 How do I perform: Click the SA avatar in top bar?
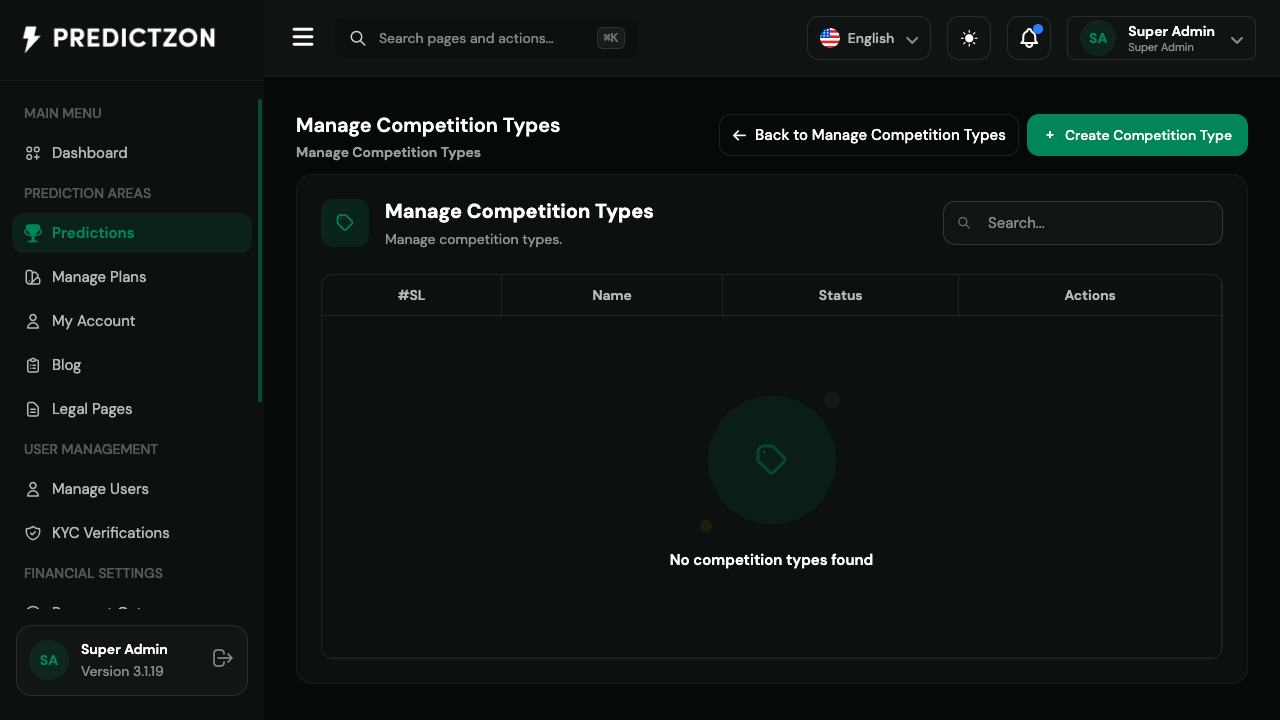click(x=1098, y=38)
